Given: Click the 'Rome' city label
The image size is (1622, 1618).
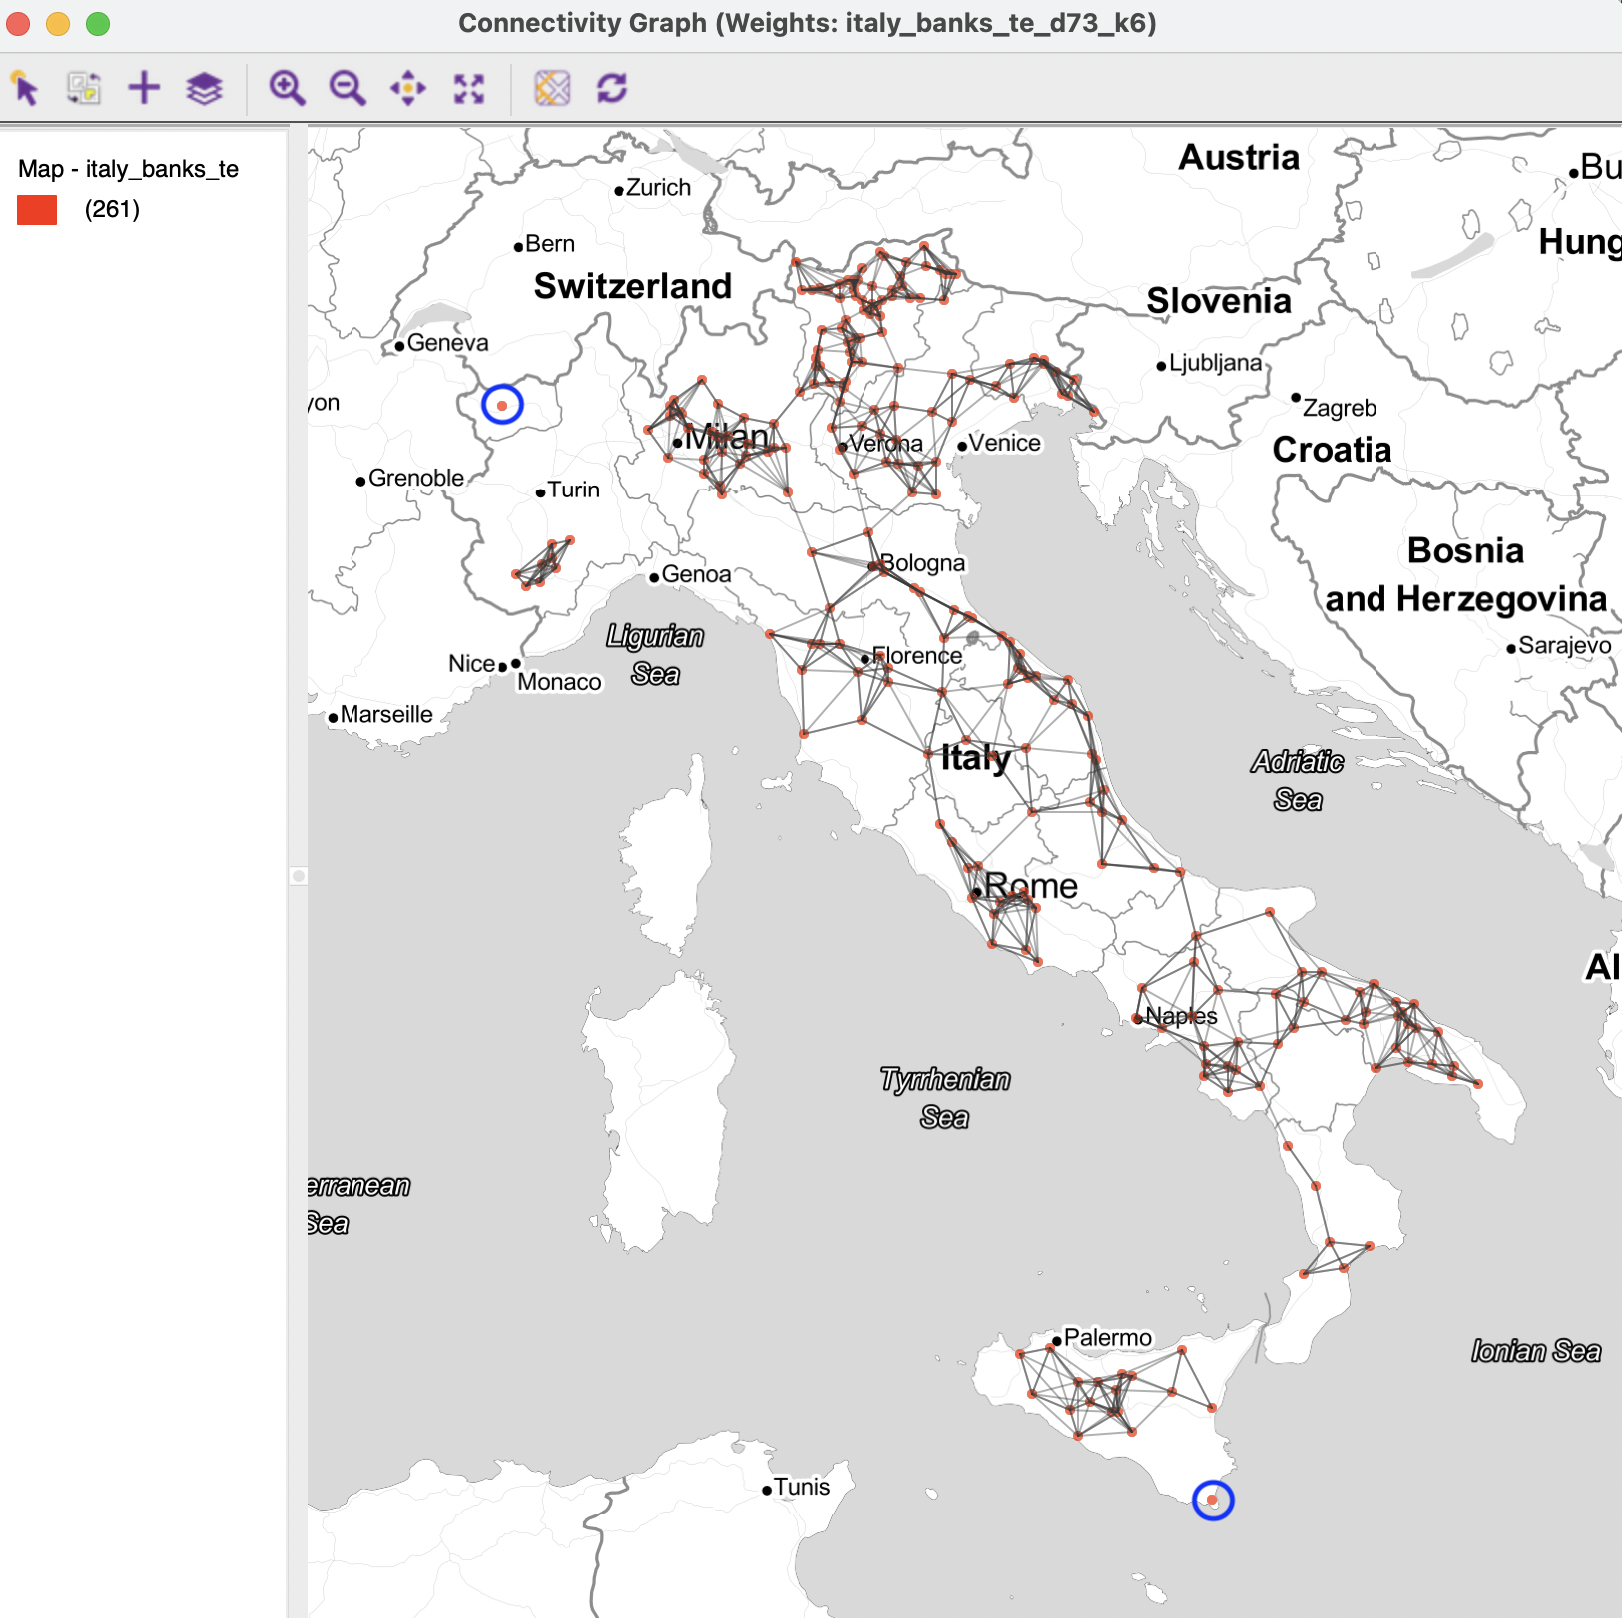Looking at the screenshot, I should [x=1031, y=886].
